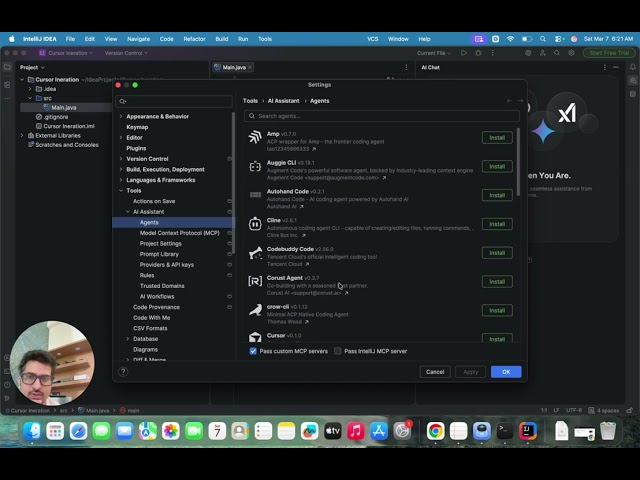Expand the Editor settings group
Image resolution: width=640 pixels, height=480 pixels.
121,138
